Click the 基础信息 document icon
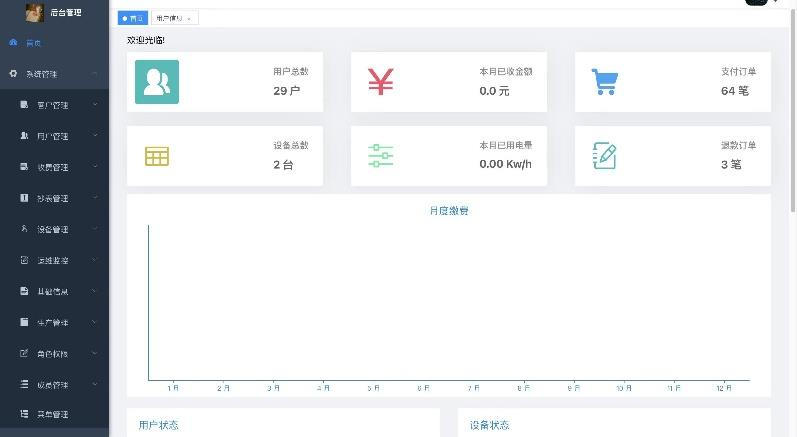The height and width of the screenshot is (437, 797). (24, 291)
